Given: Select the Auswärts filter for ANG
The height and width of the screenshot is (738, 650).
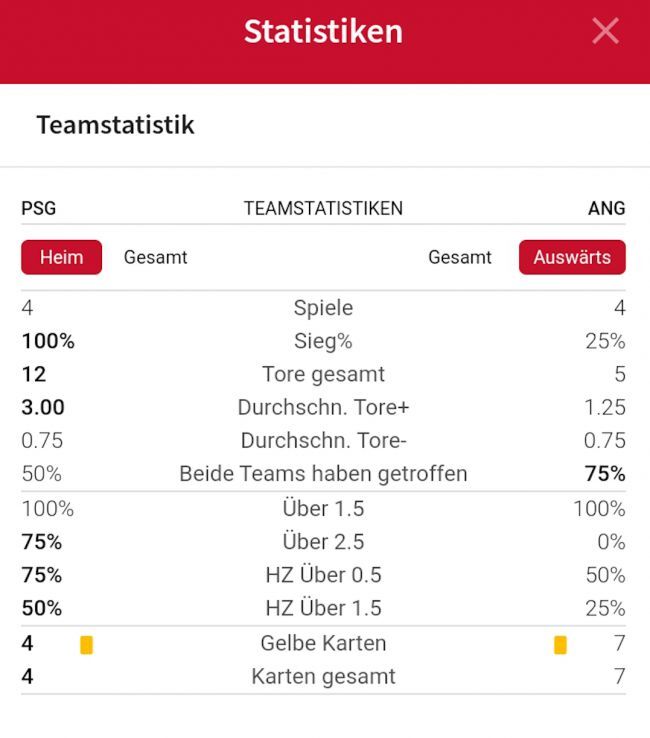Looking at the screenshot, I should point(571,257).
